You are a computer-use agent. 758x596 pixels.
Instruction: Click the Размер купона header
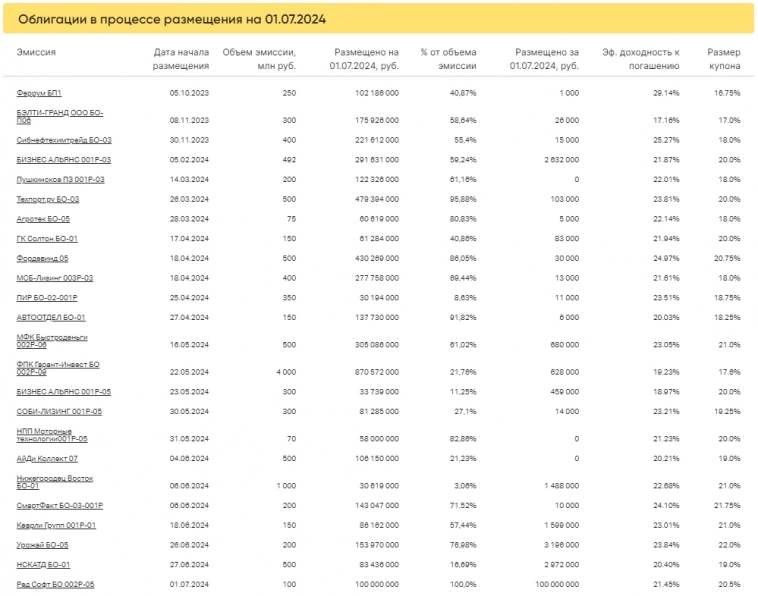point(724,59)
